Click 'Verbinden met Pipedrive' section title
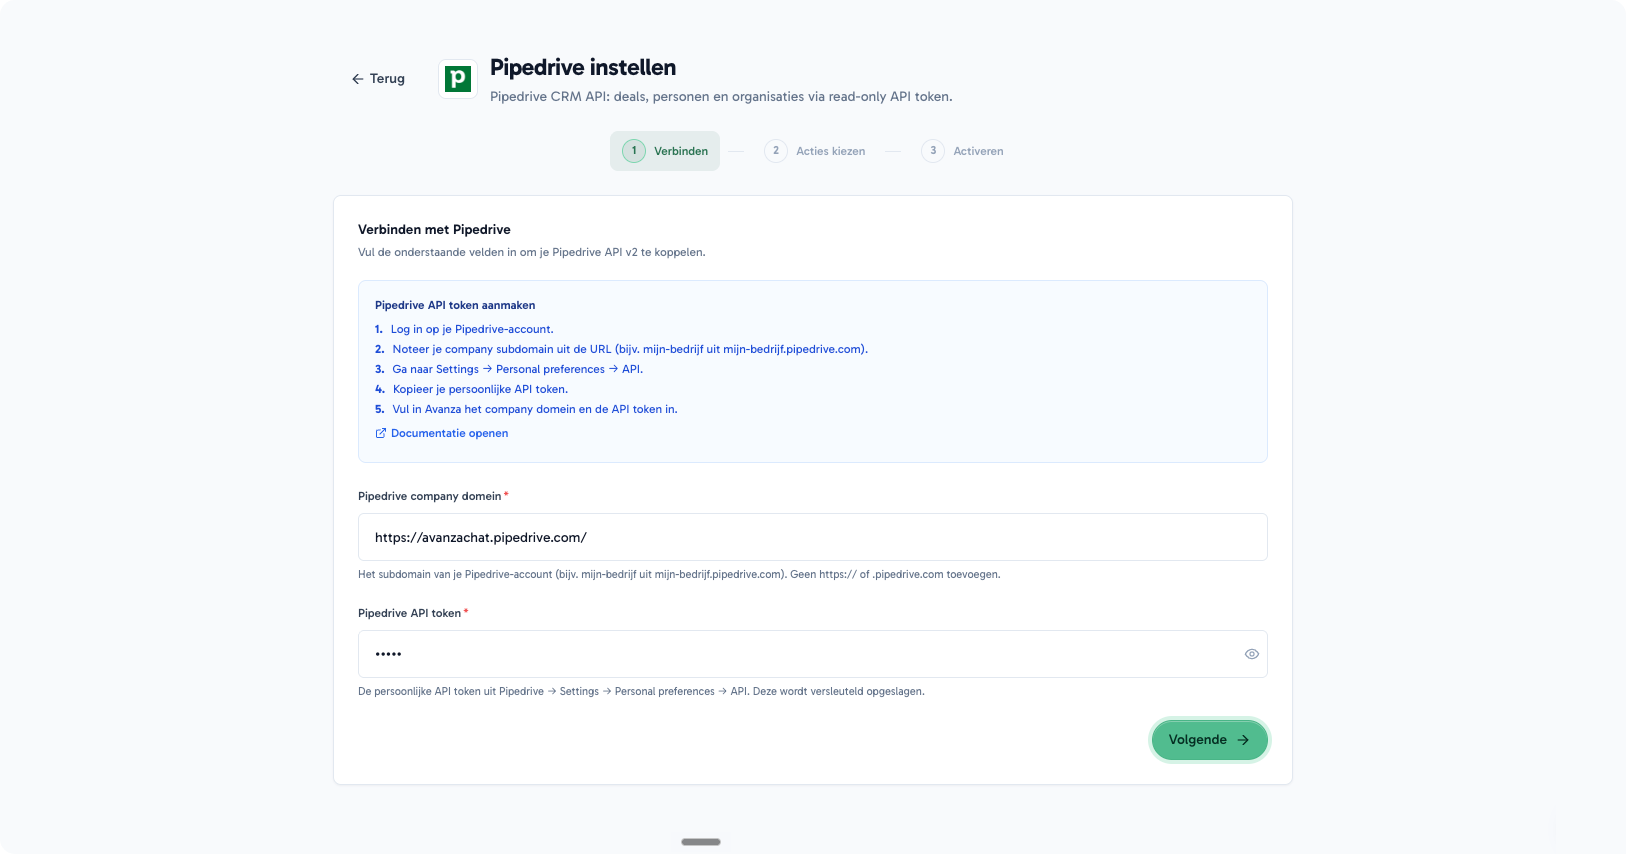Screen dimensions: 1626x854 pos(434,230)
